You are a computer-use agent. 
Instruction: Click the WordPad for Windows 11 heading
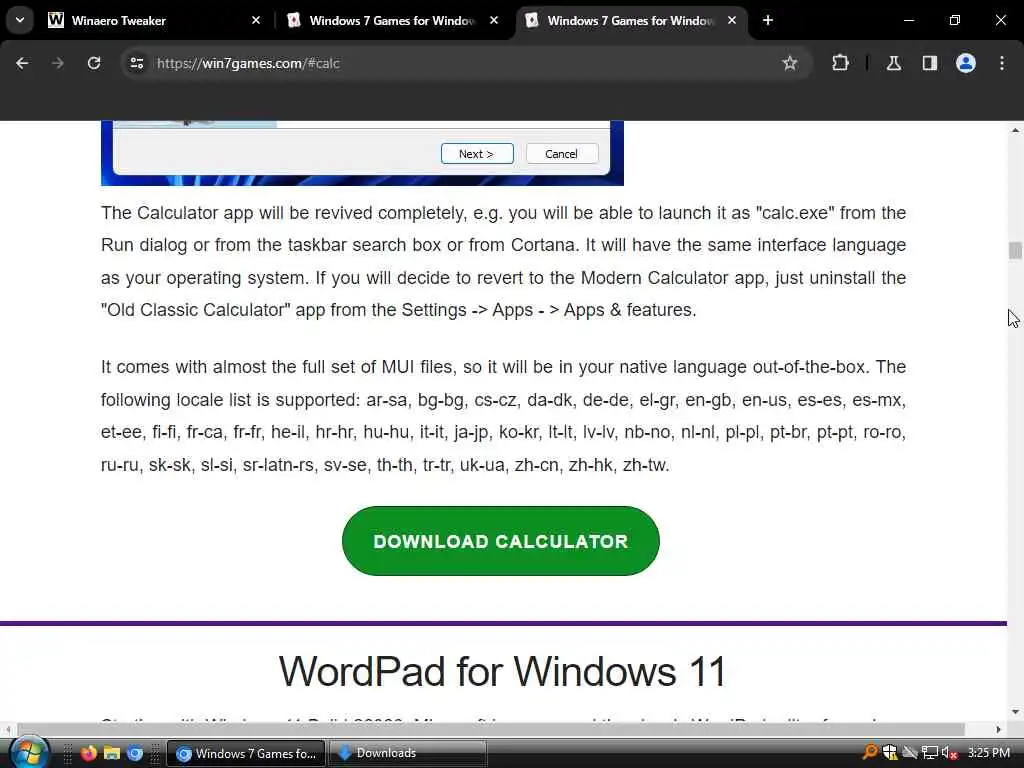[x=502, y=671]
